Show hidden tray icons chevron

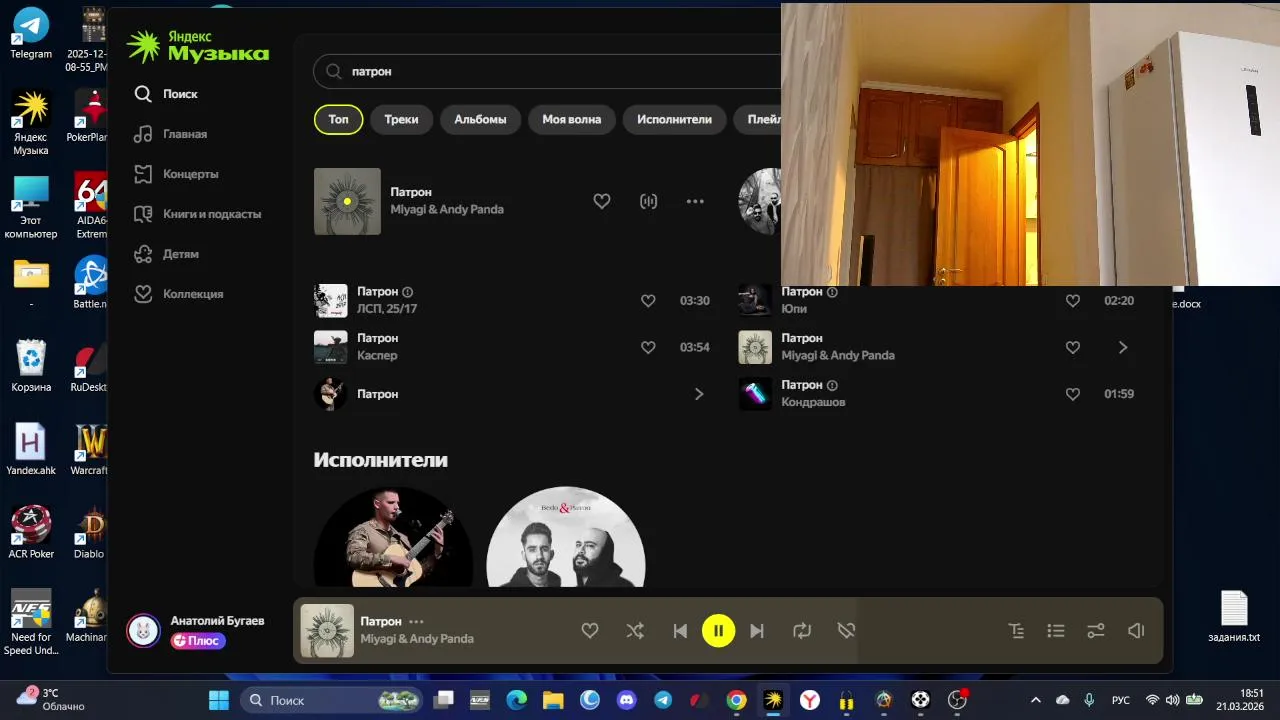coord(1036,700)
